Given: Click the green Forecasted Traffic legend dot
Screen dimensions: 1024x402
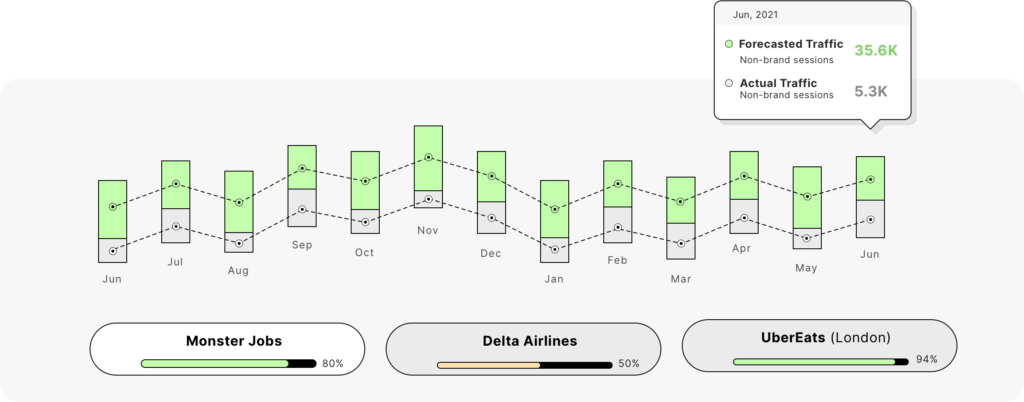Looking at the screenshot, I should click(x=728, y=45).
